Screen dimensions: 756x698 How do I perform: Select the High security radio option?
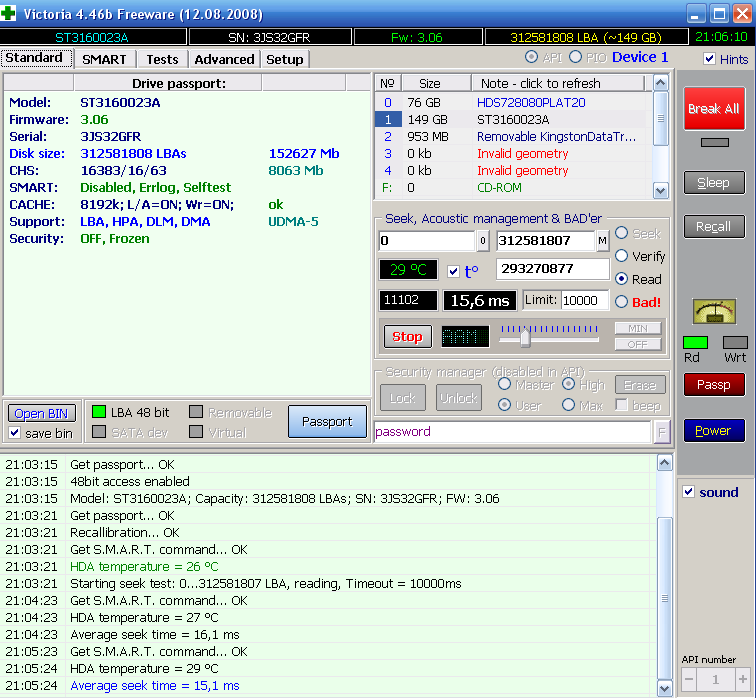point(568,384)
